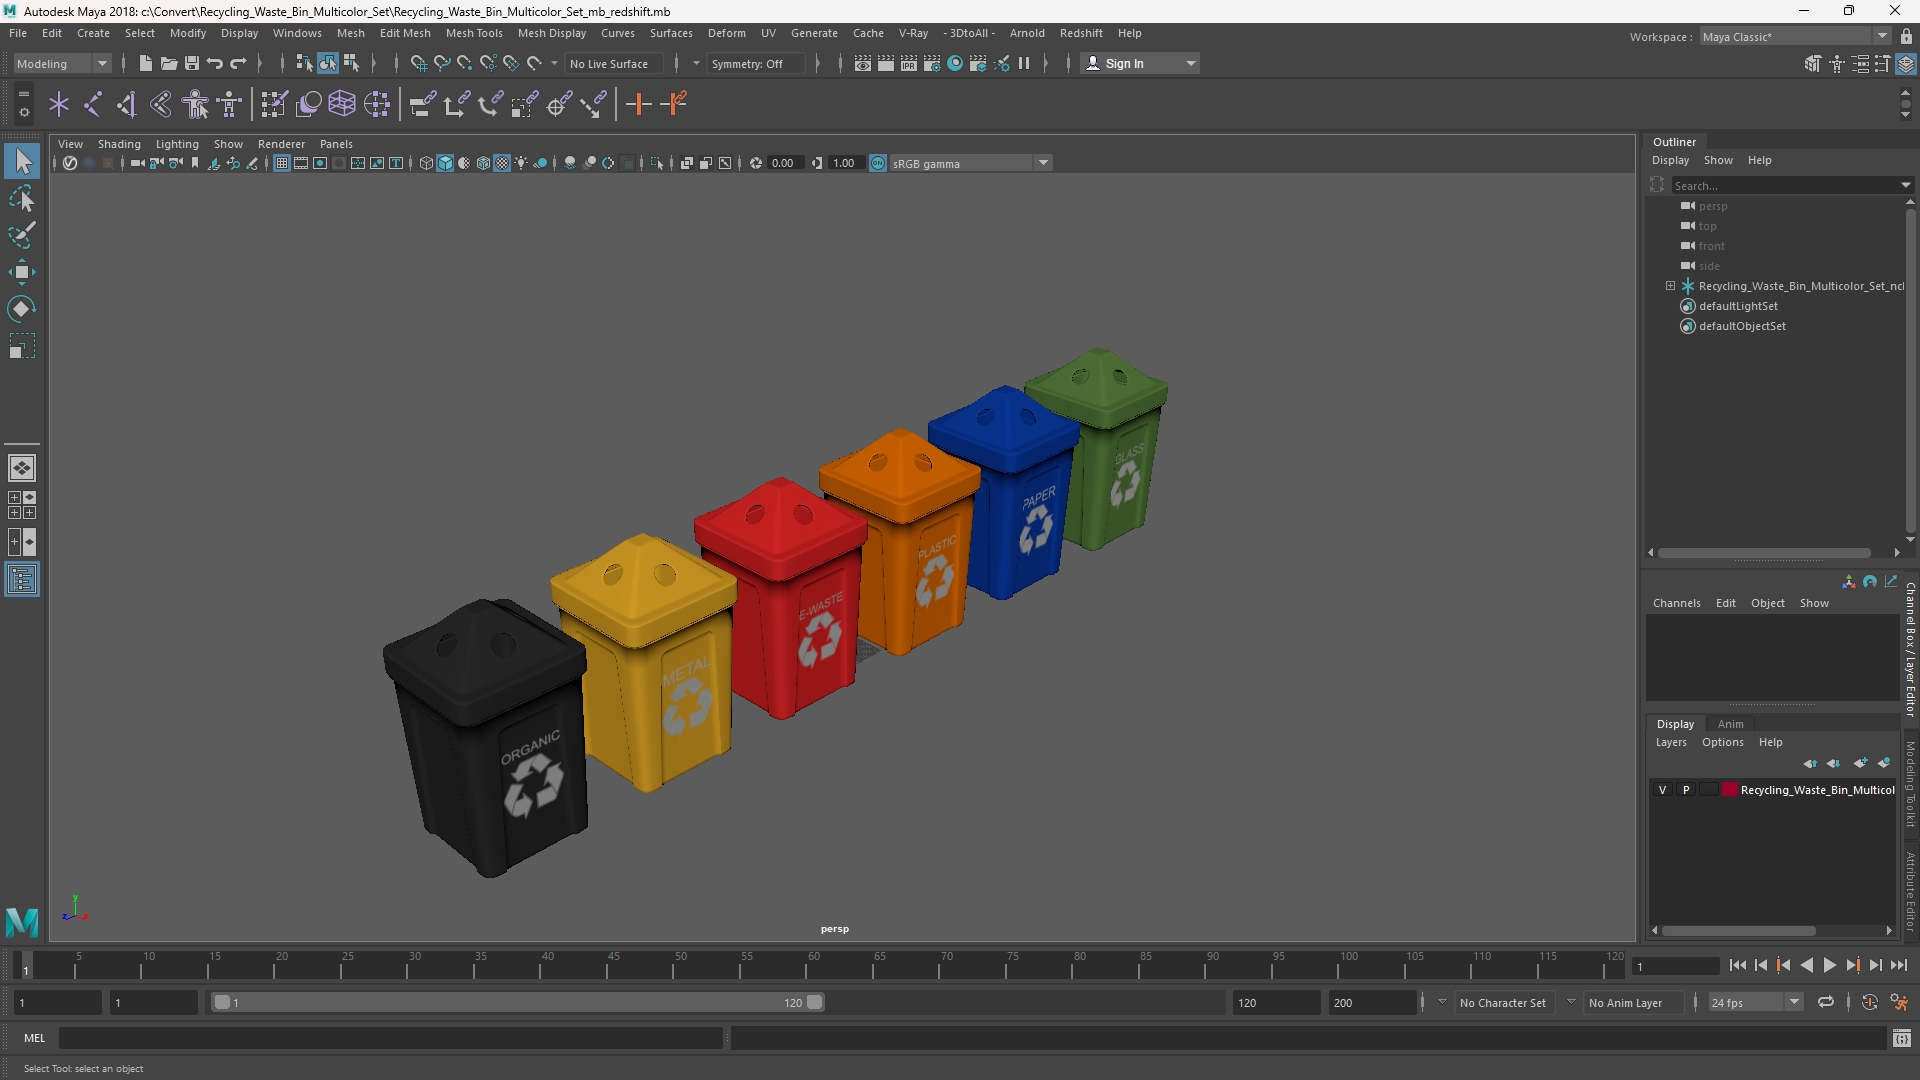Open the Mesh Tools menu

pos(474,33)
